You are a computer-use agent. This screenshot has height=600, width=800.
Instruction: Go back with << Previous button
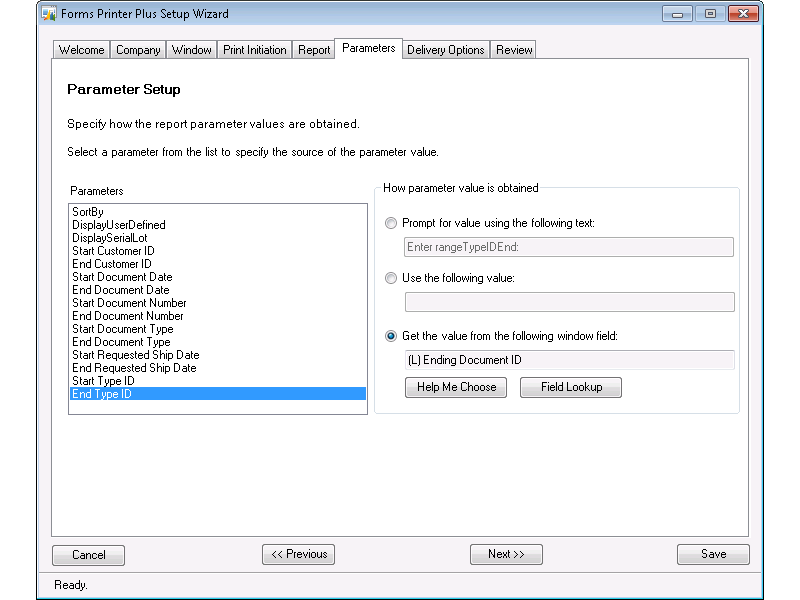298,554
